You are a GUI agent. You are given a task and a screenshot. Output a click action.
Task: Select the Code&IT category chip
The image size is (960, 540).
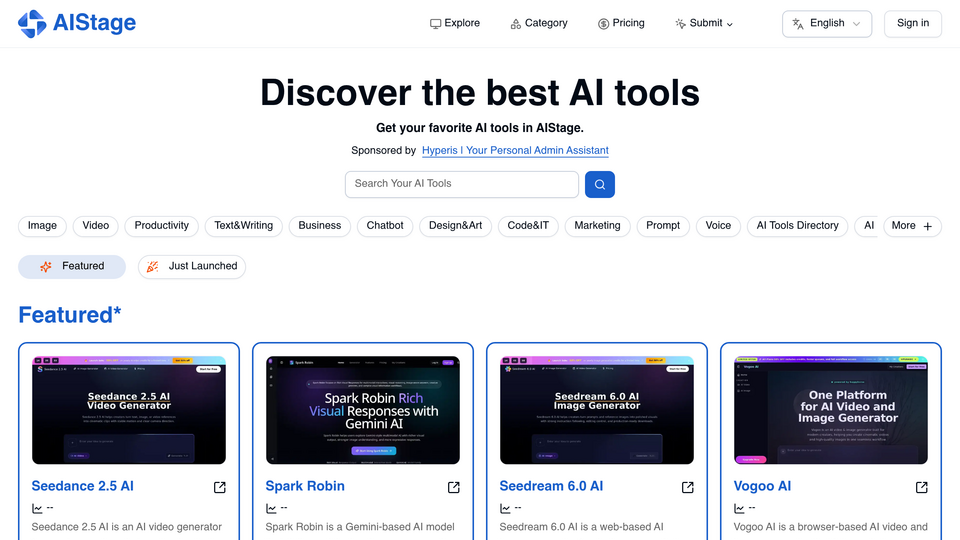[528, 226]
